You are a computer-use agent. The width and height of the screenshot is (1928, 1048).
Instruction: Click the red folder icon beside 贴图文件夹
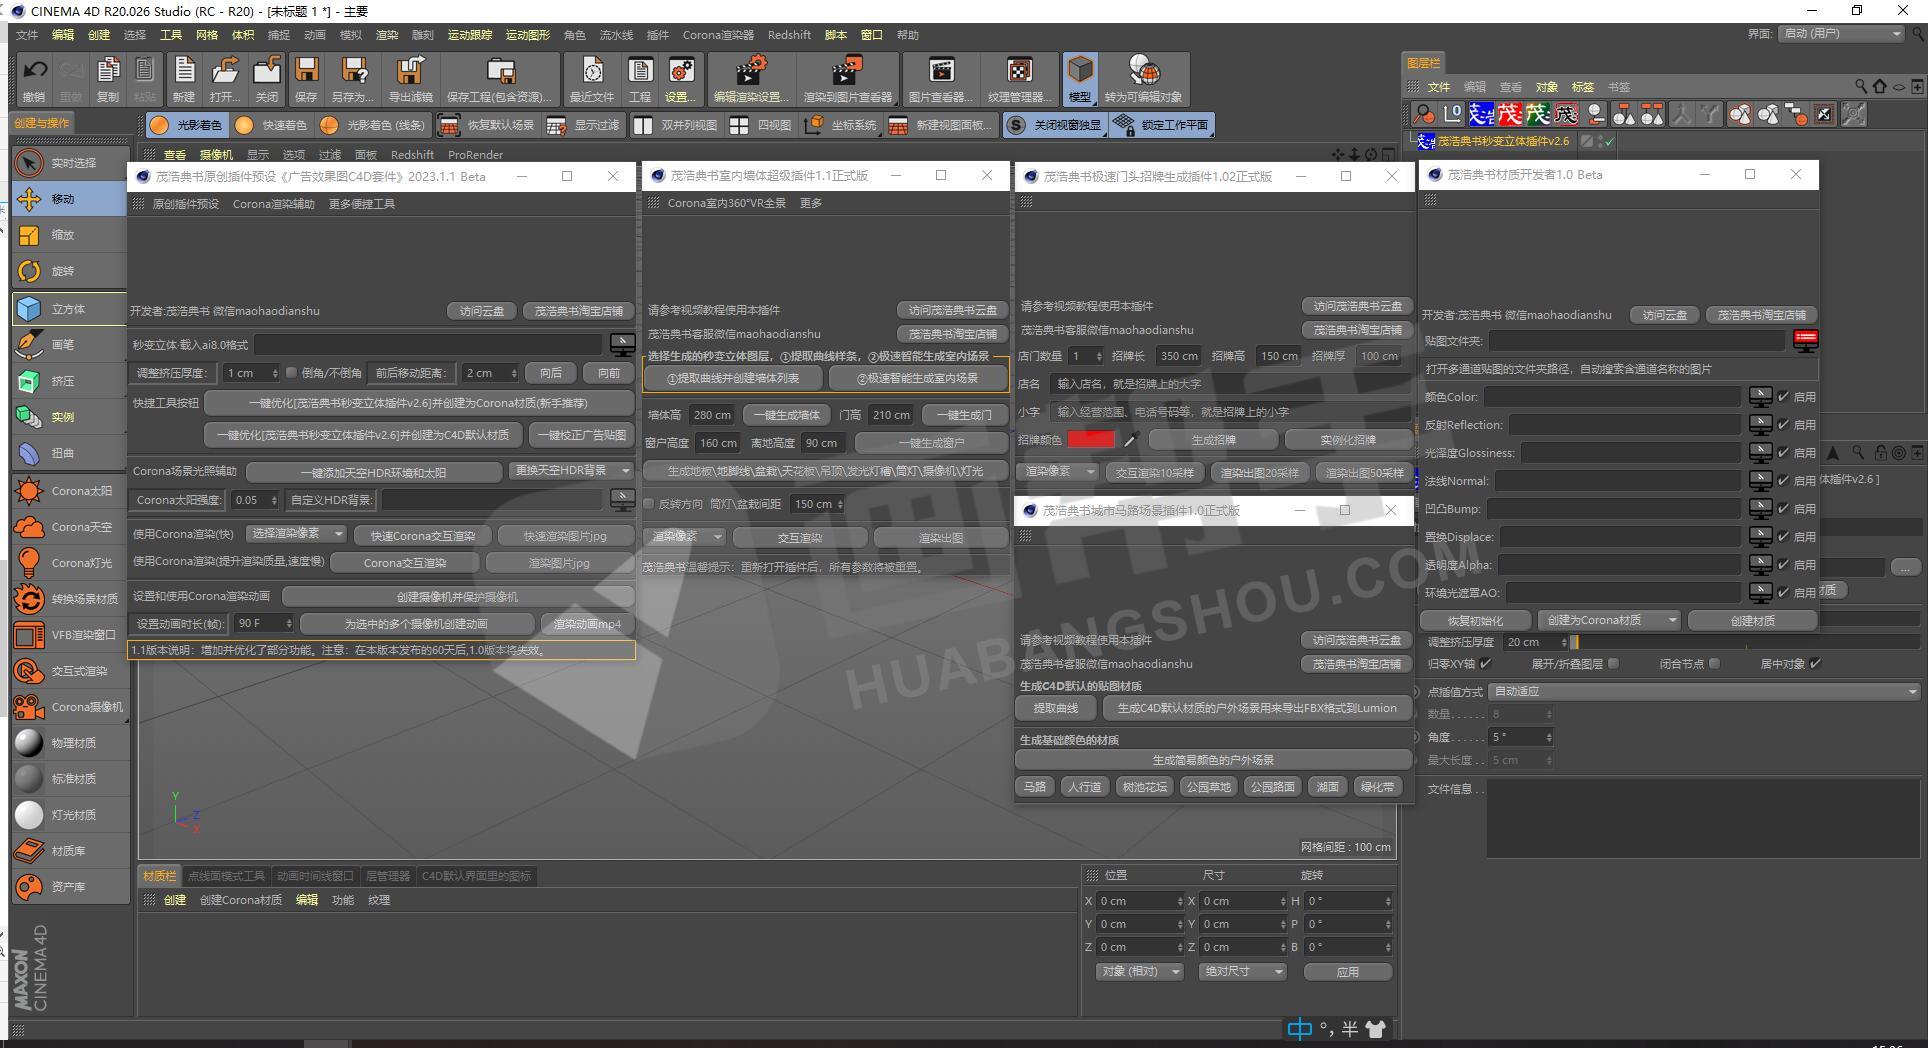(1805, 341)
